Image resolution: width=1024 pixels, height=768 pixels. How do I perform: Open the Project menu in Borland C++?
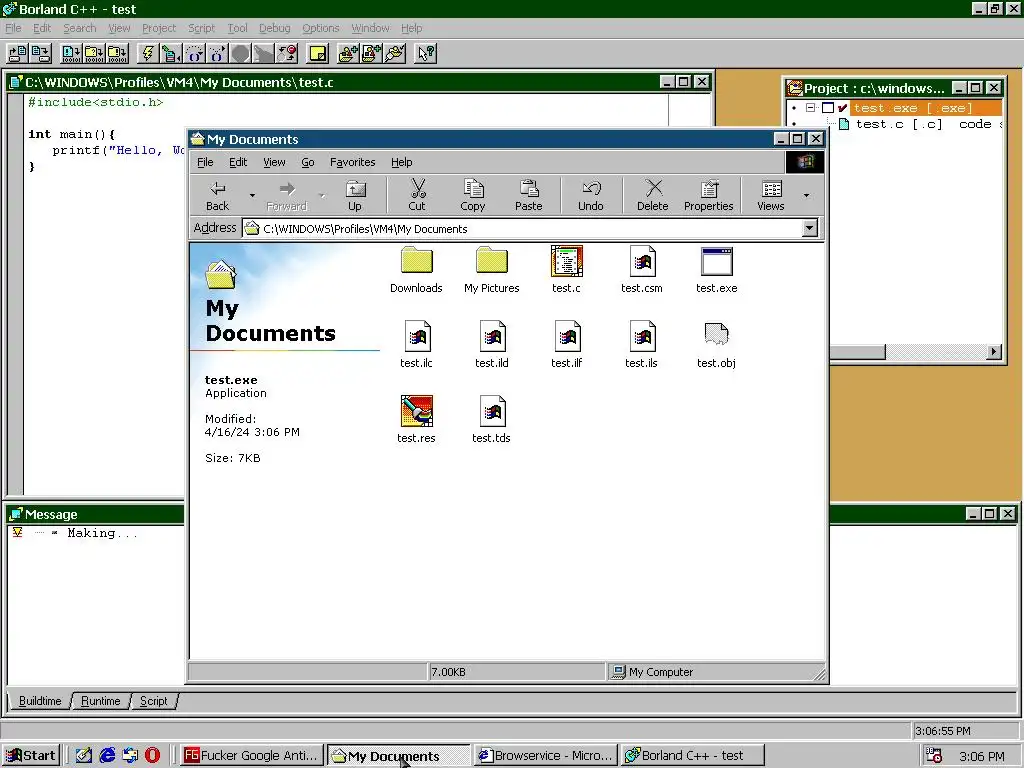pos(159,28)
